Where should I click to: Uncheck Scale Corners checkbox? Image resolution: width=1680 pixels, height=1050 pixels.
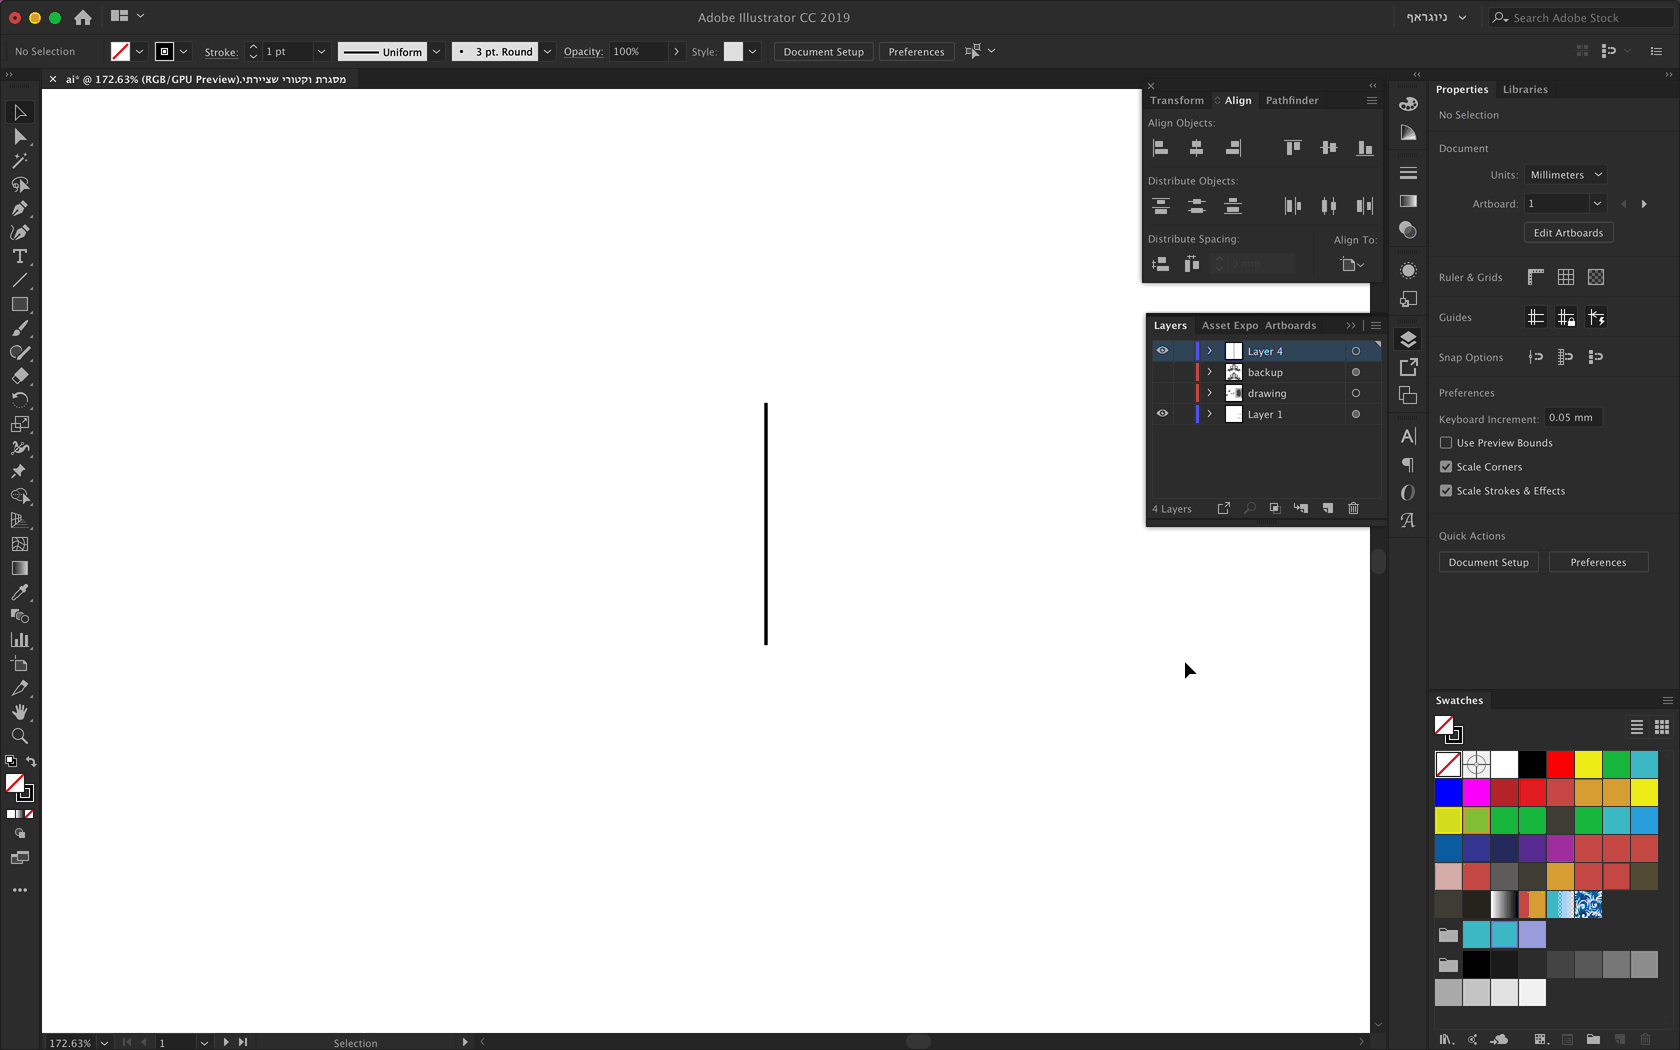coord(1446,467)
